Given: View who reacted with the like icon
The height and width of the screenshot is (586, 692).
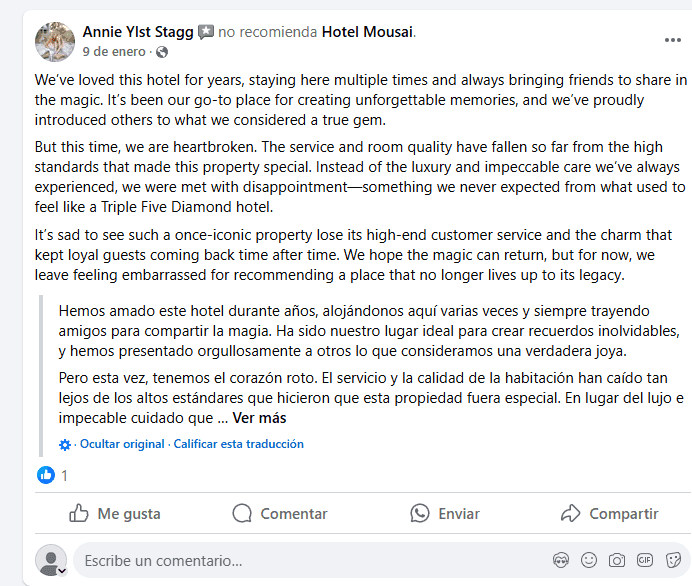Looking at the screenshot, I should coord(46,475).
